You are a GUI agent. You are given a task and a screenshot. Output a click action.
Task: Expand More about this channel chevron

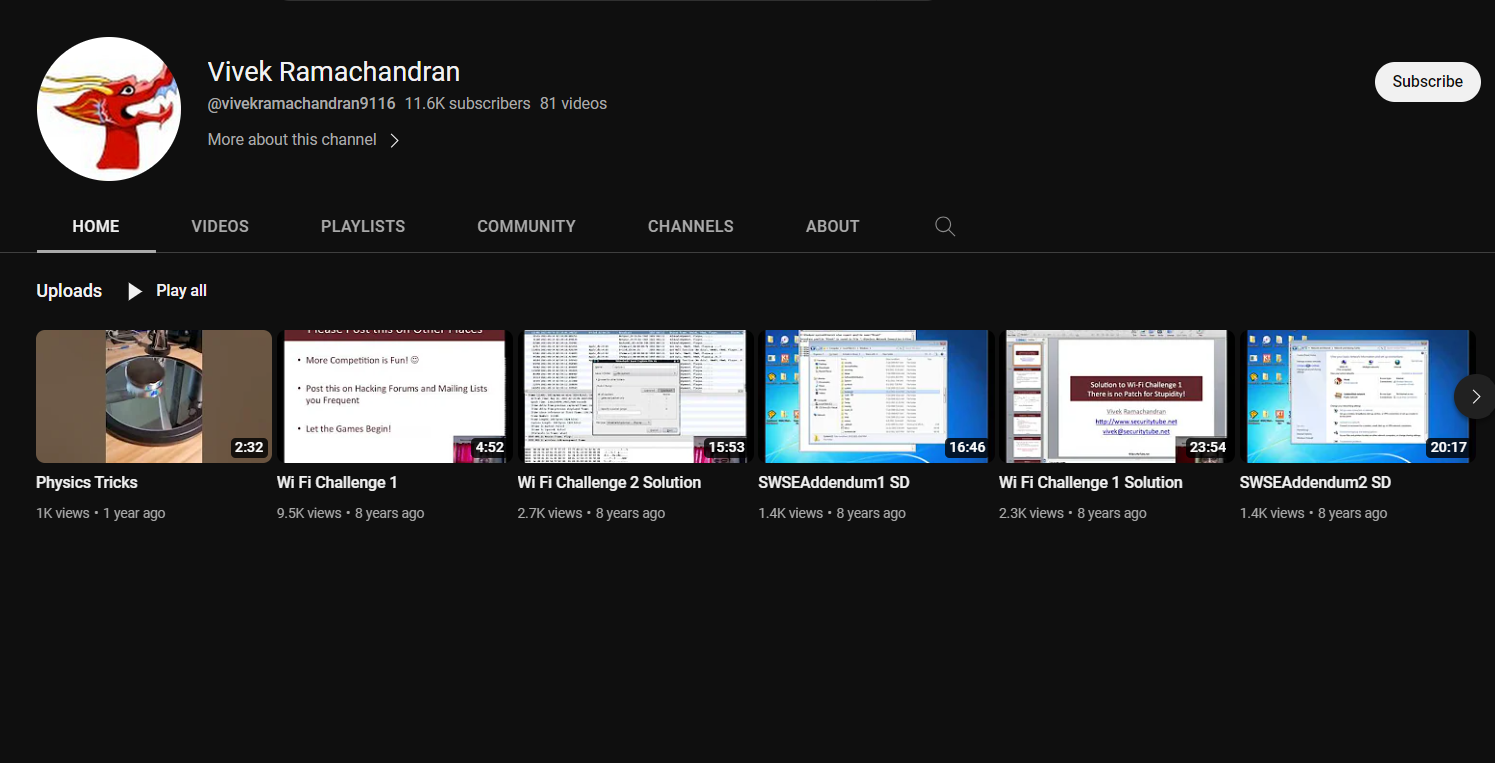pos(393,140)
